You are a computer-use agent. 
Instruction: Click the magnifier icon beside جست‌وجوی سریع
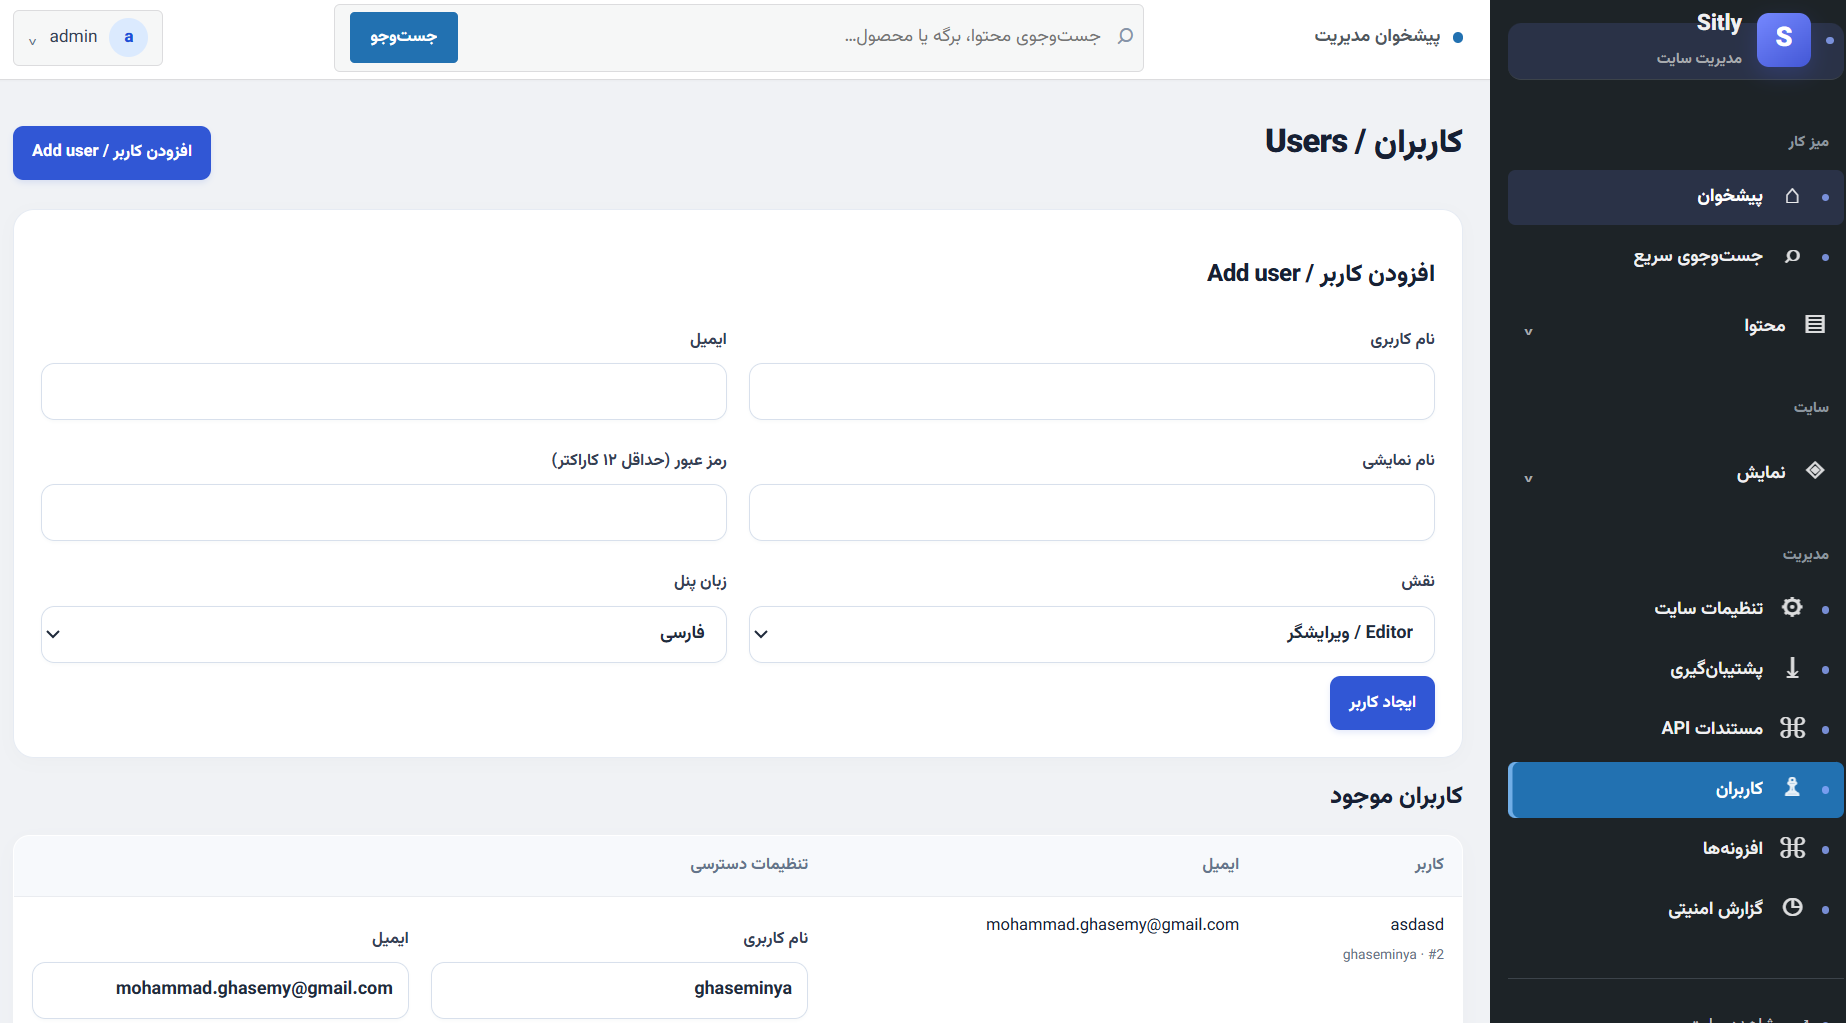tap(1792, 257)
